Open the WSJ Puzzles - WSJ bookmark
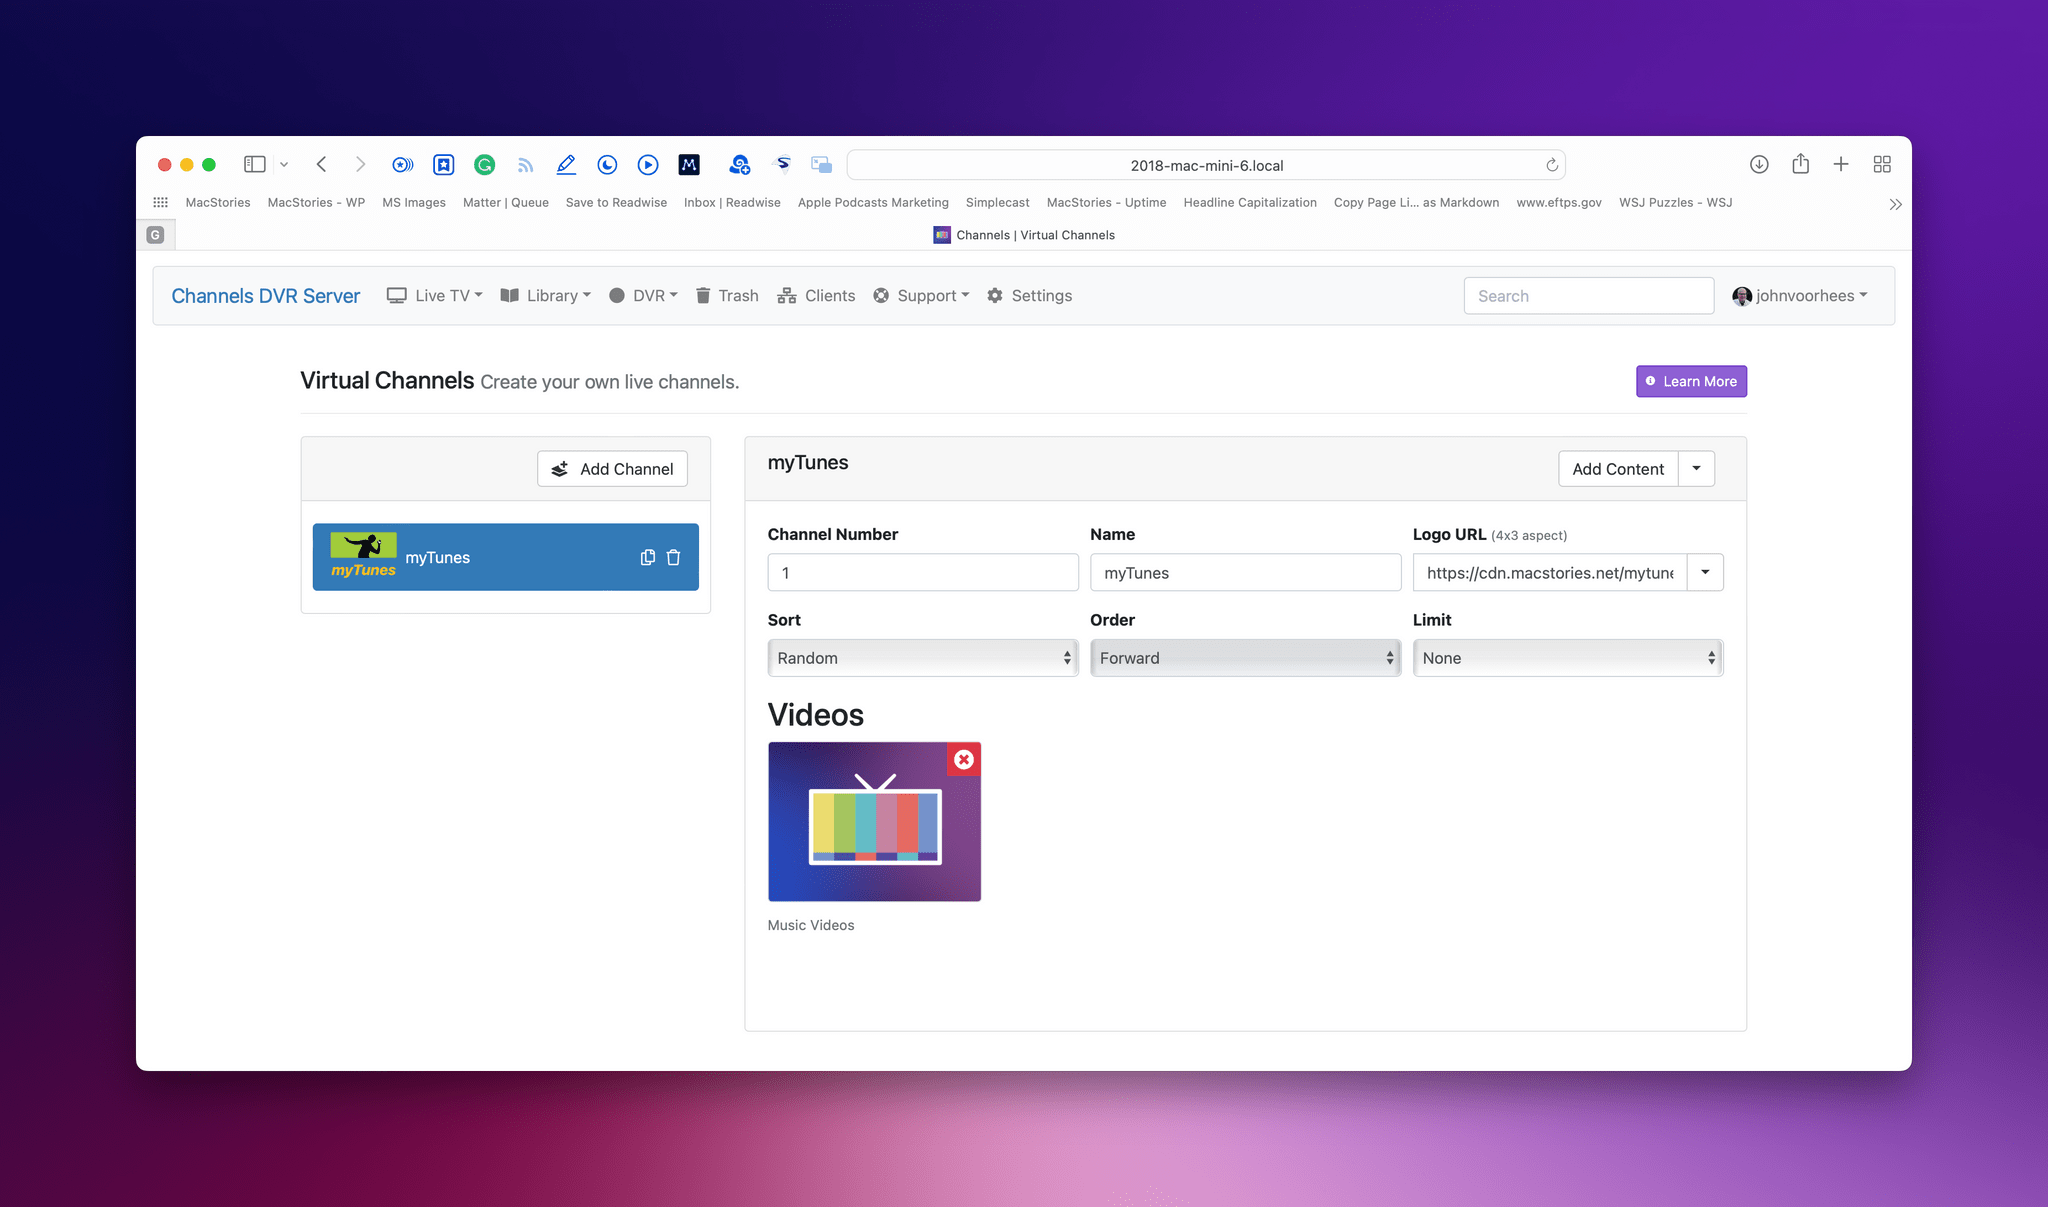Viewport: 2048px width, 1207px height. [1676, 202]
